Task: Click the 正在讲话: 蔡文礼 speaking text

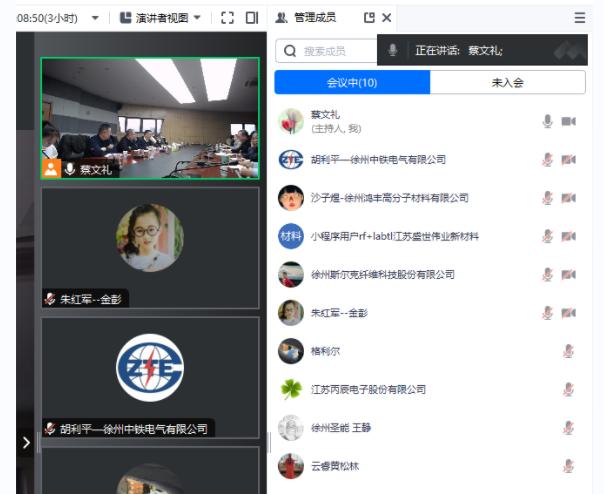Action: tap(459, 50)
